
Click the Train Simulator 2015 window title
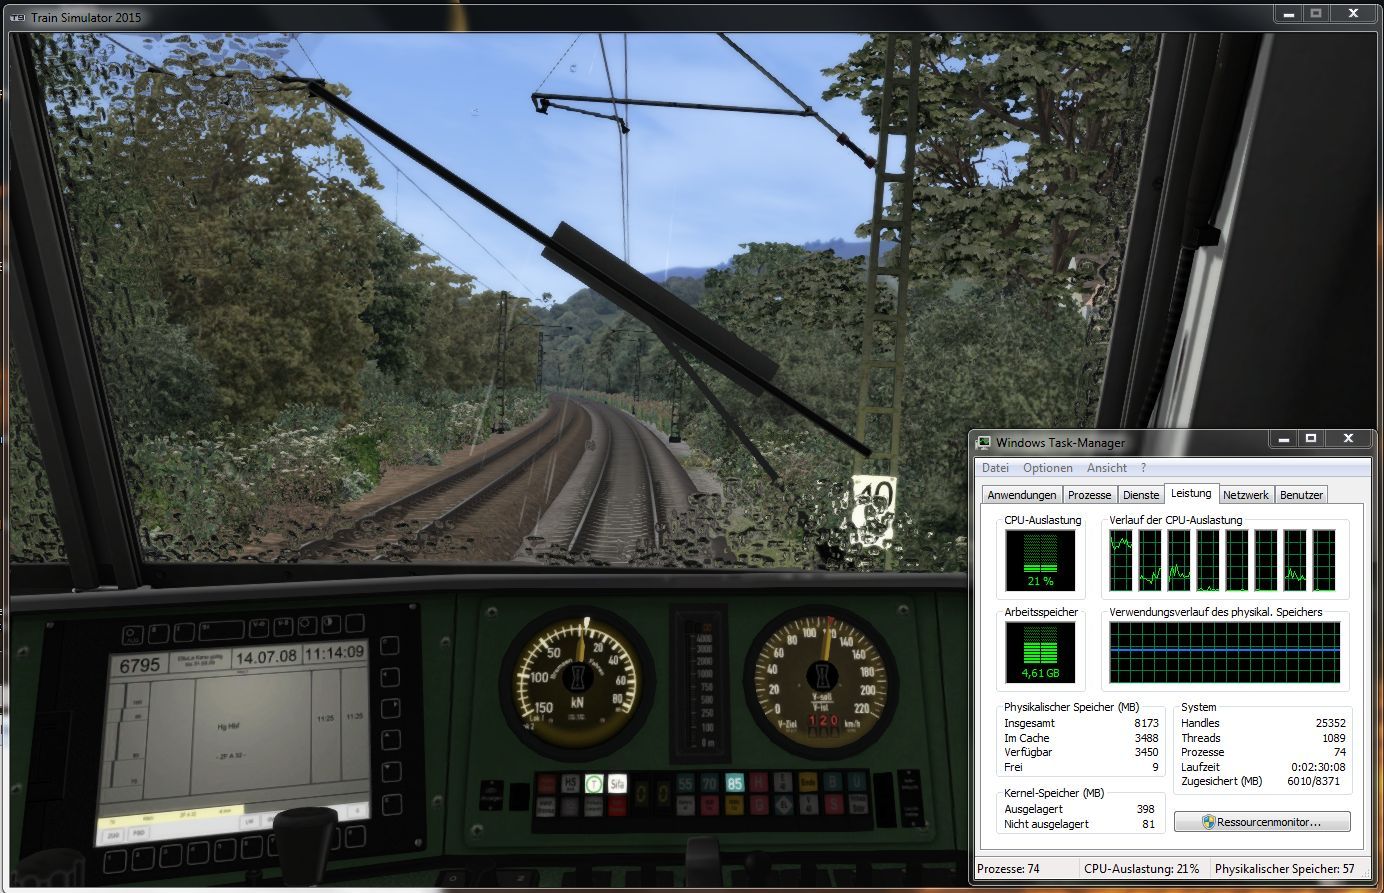(x=85, y=17)
